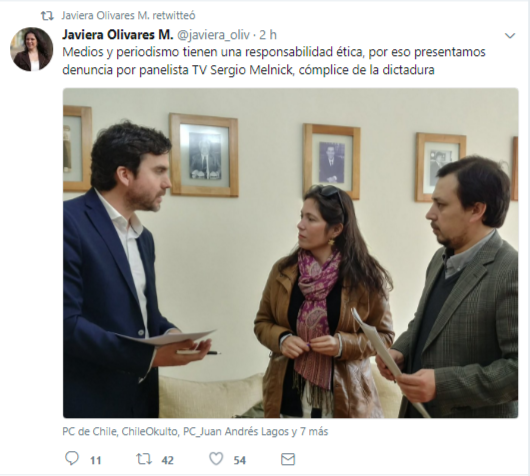Open the attached tweet photo
Screen dimensions: 530x476
290,253
